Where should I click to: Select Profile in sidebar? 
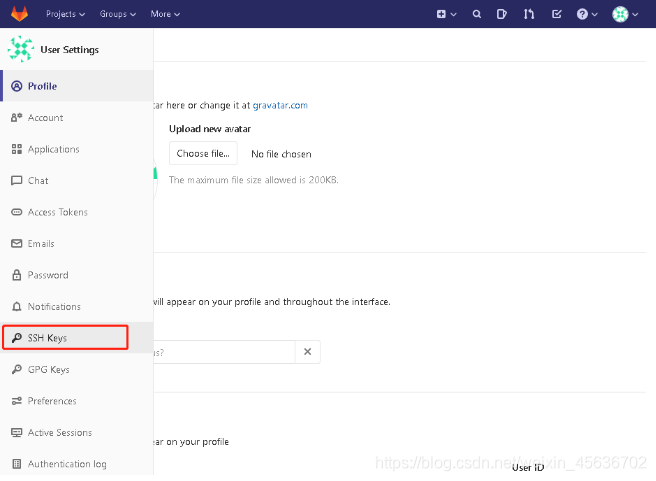click(77, 86)
